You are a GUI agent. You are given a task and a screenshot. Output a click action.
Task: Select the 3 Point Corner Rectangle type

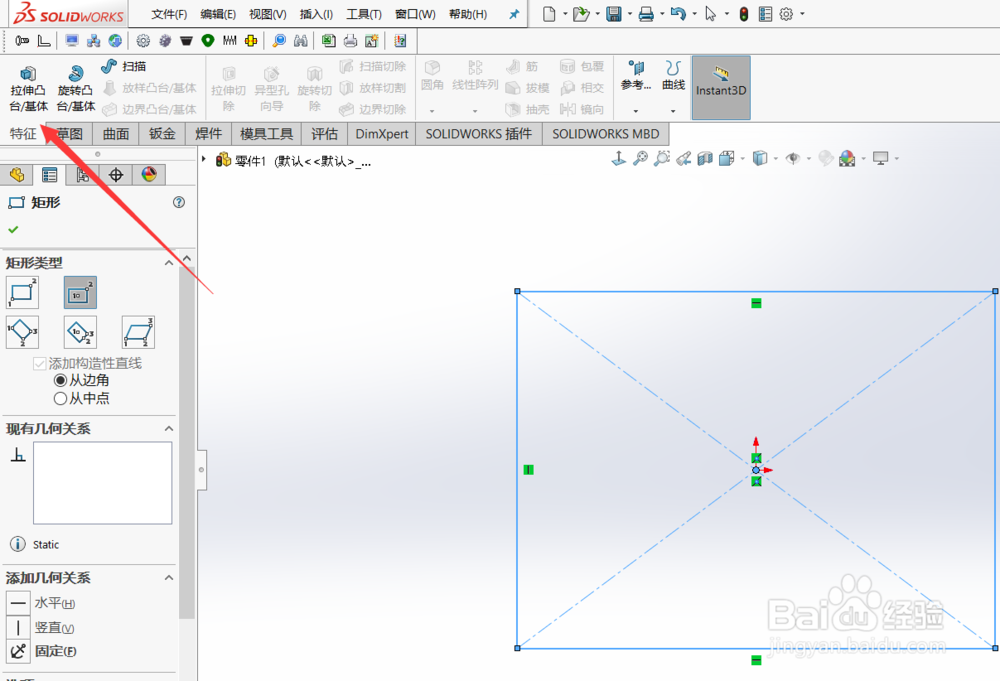coord(22,332)
